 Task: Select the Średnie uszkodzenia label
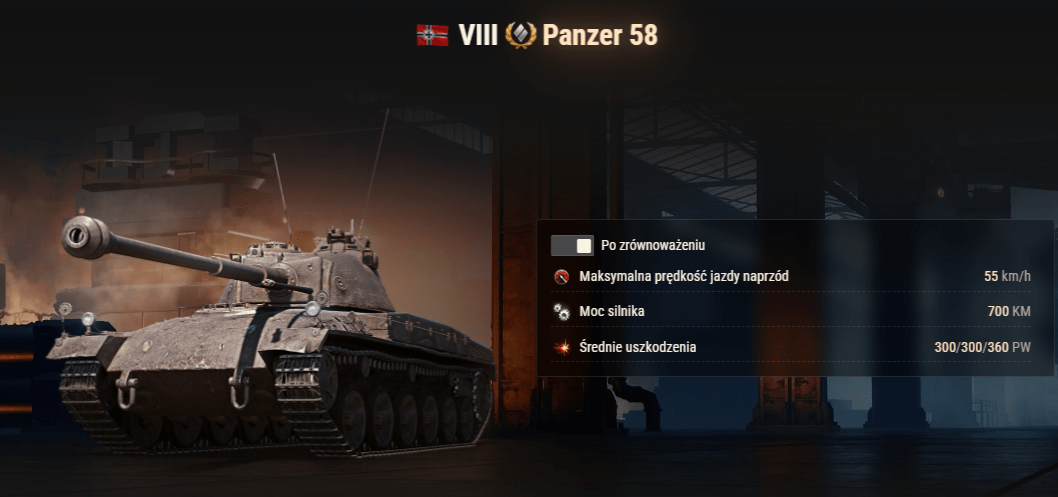pos(638,347)
